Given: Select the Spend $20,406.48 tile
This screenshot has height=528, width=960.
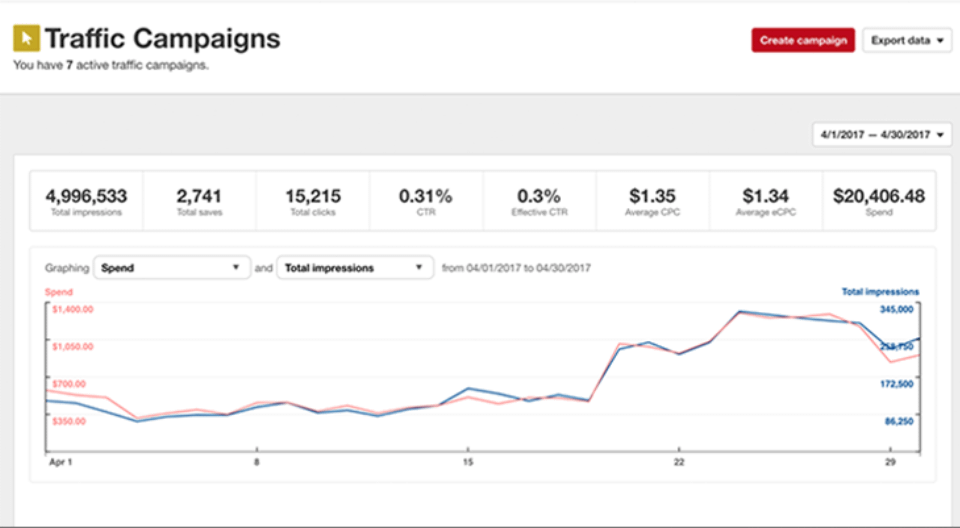Looking at the screenshot, I should pos(879,201).
